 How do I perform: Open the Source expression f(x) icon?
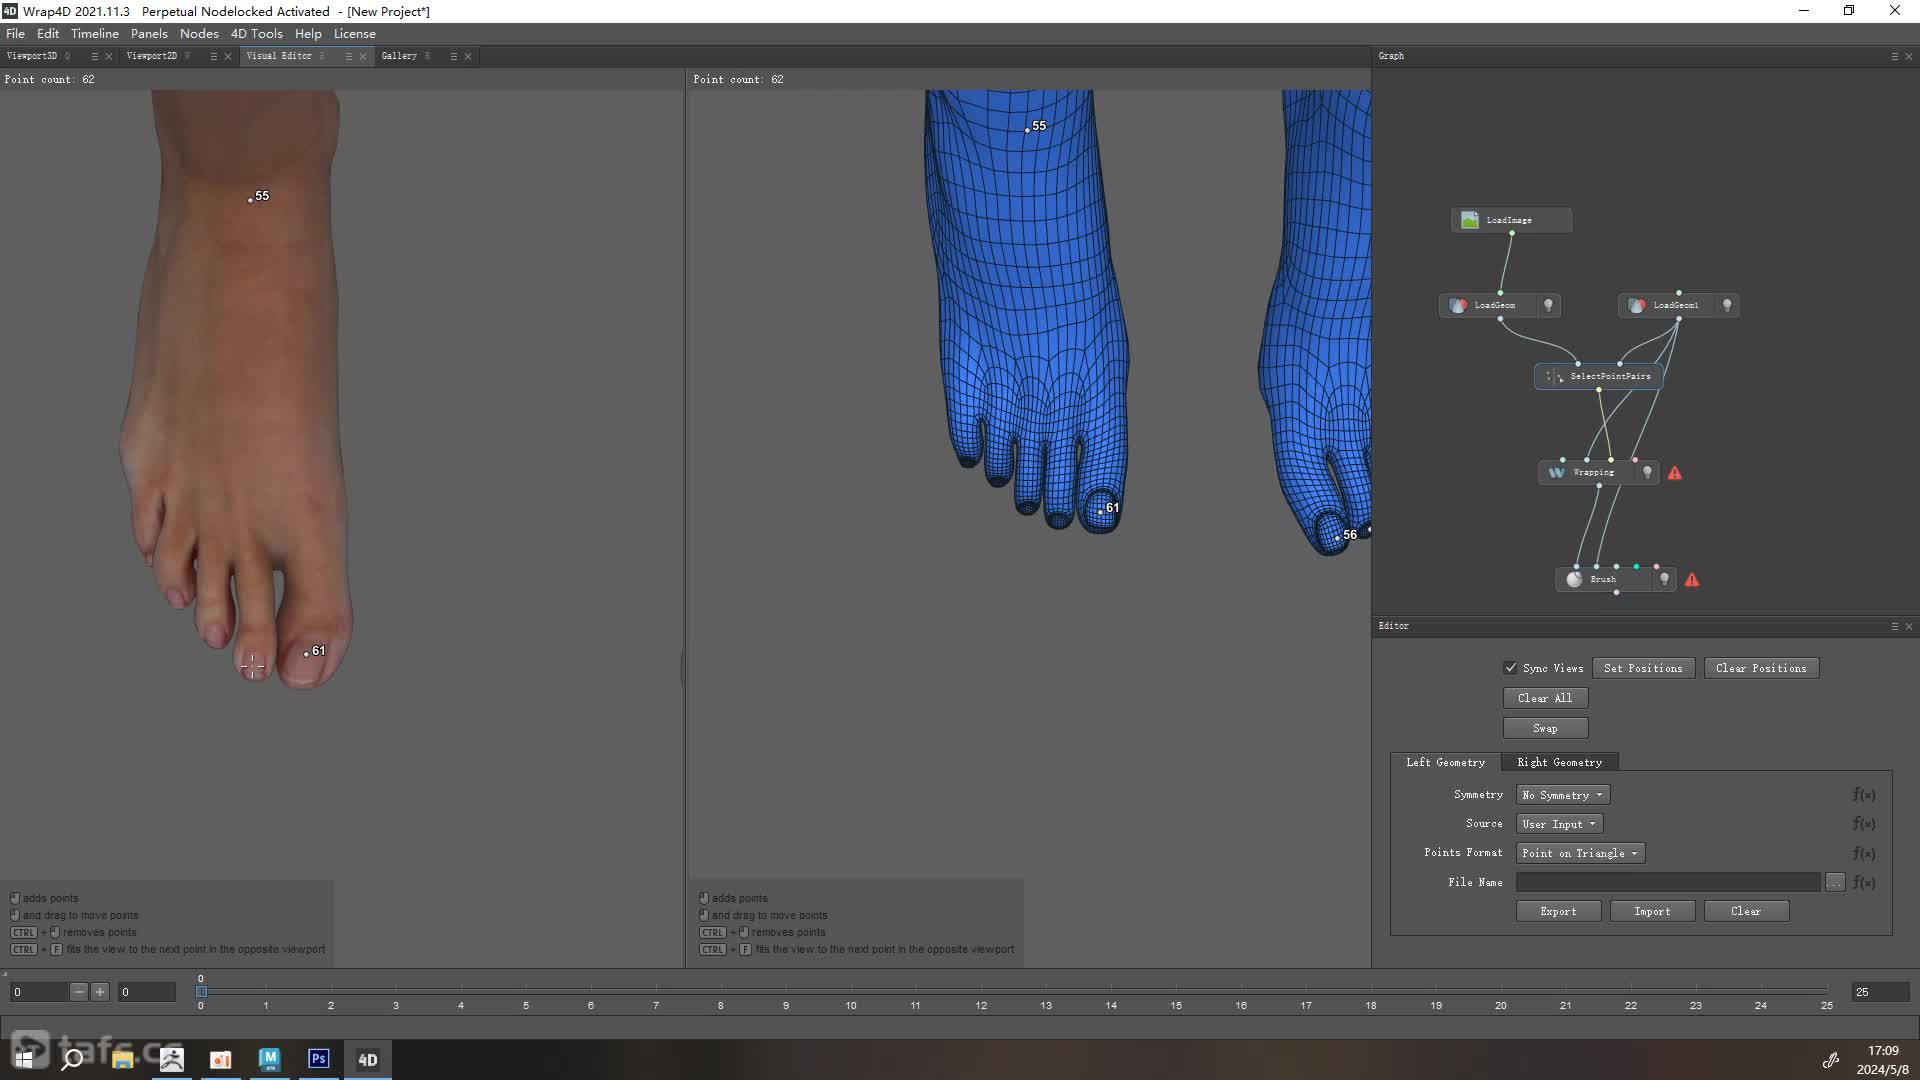pyautogui.click(x=1864, y=824)
